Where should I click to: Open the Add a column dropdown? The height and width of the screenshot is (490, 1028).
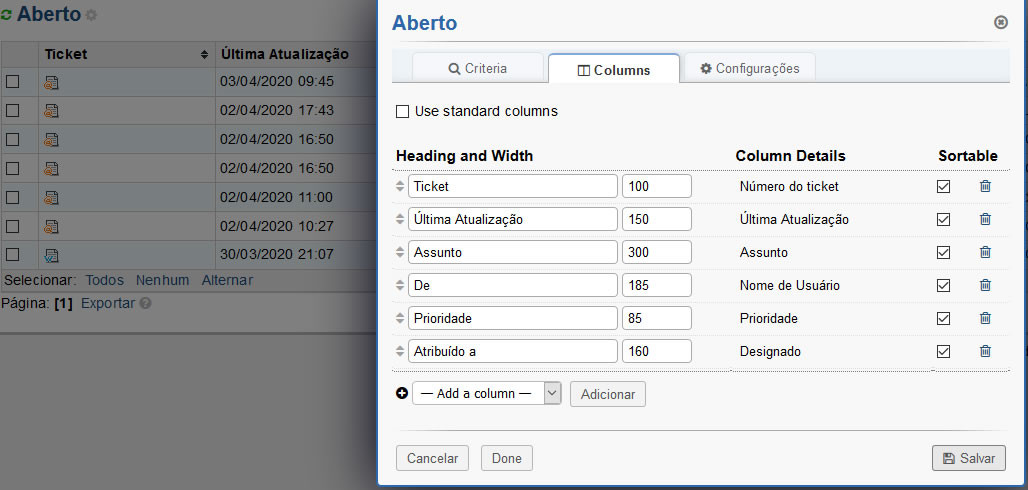[486, 394]
